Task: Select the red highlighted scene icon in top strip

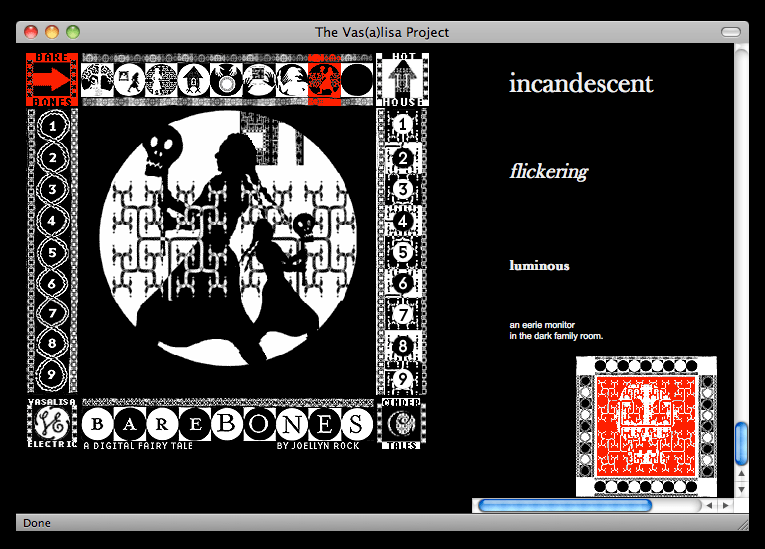Action: [x=325, y=81]
